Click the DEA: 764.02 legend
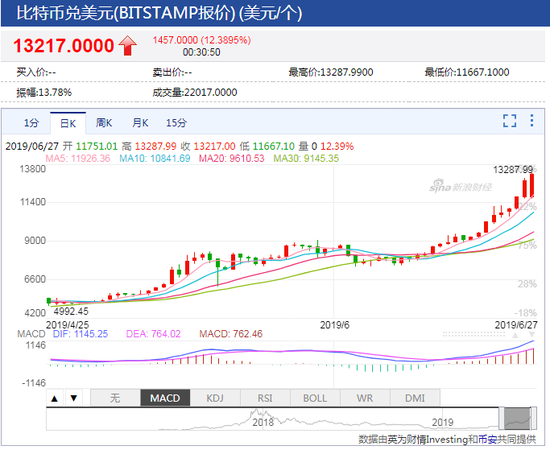 tap(153, 334)
